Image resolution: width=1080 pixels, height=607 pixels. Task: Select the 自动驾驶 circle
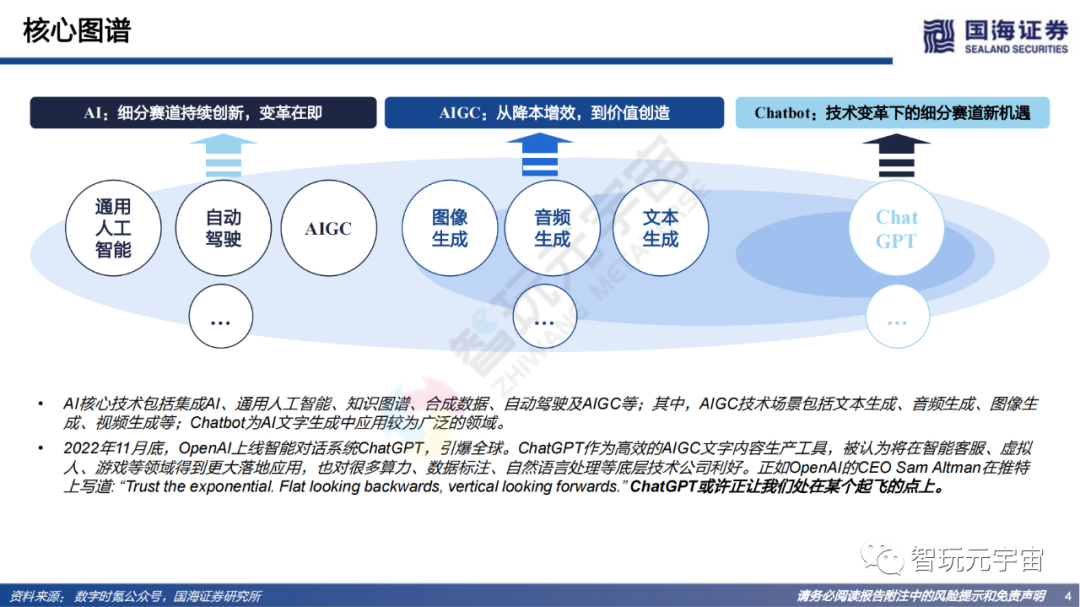223,228
